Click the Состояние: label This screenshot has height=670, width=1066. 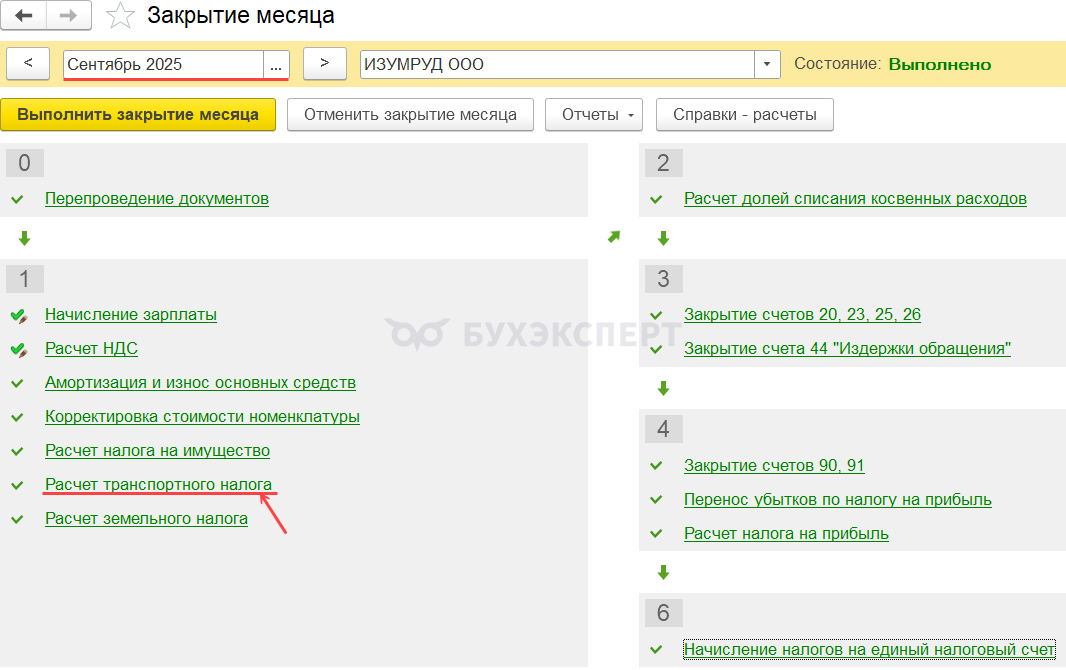pyautogui.click(x=838, y=64)
